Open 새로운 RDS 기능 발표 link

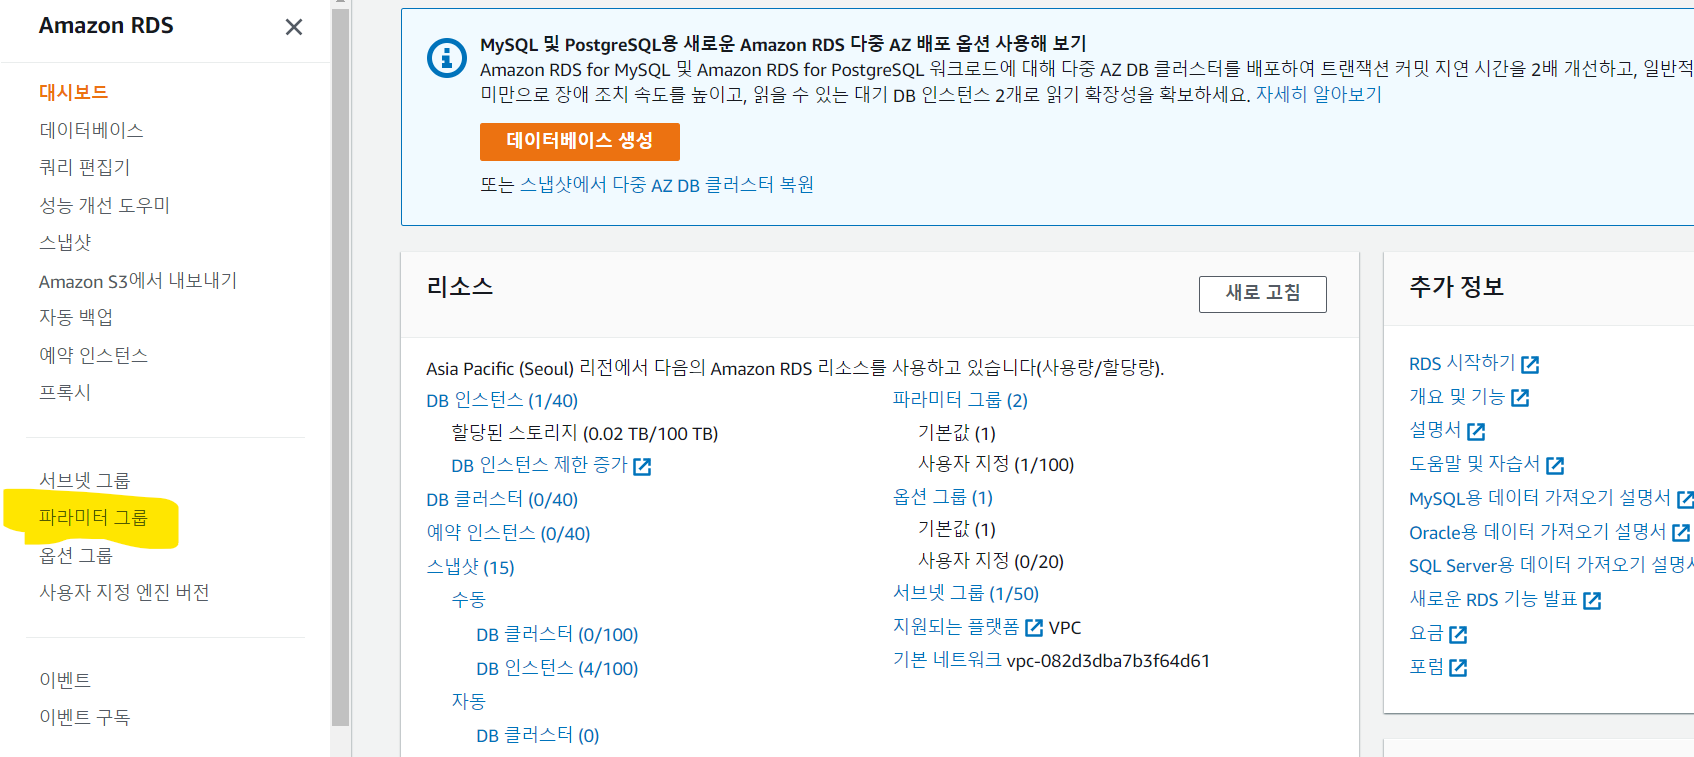tap(1493, 599)
